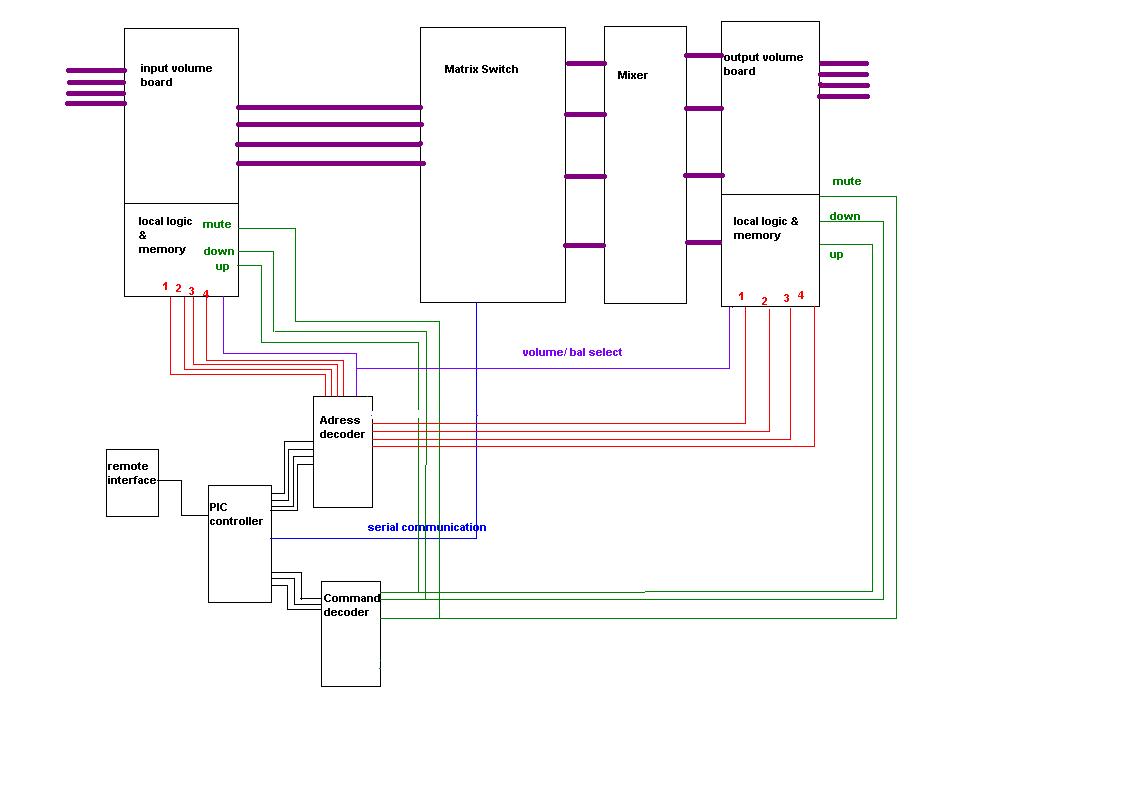Click green 'up' label beside output board

[x=836, y=255]
